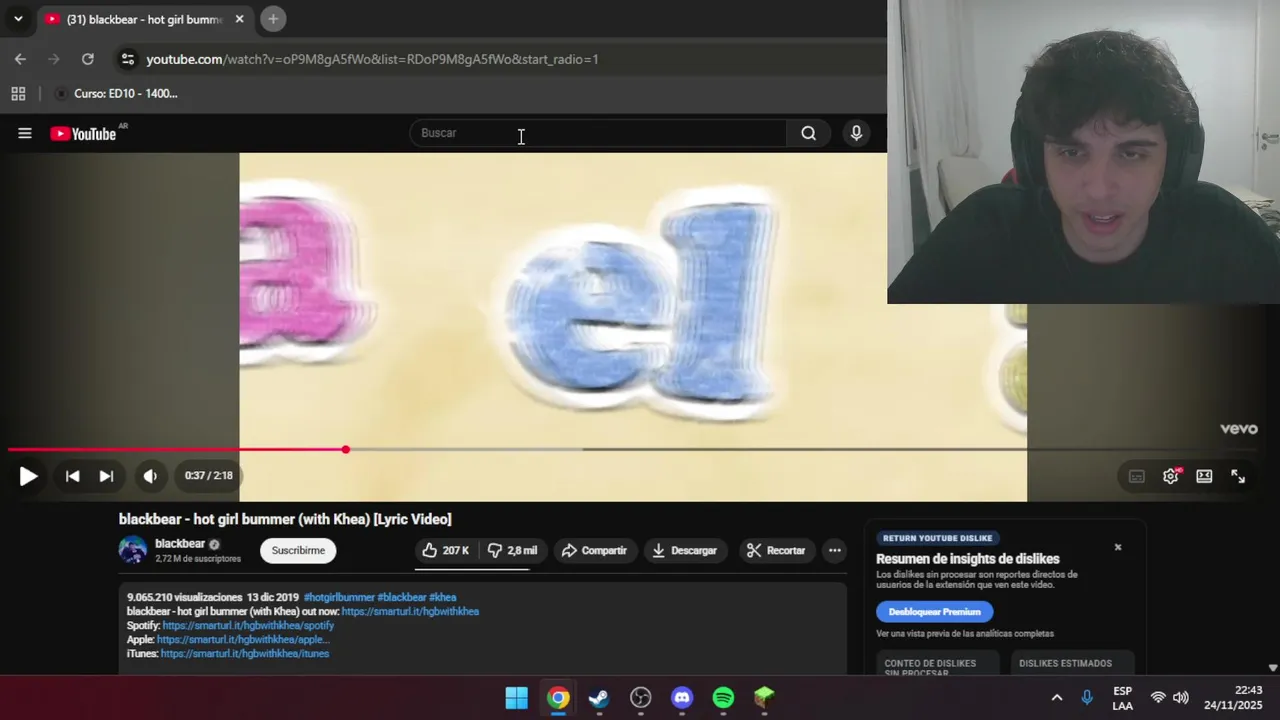Open the #khea hashtag
The height and width of the screenshot is (720, 1280).
(x=443, y=597)
